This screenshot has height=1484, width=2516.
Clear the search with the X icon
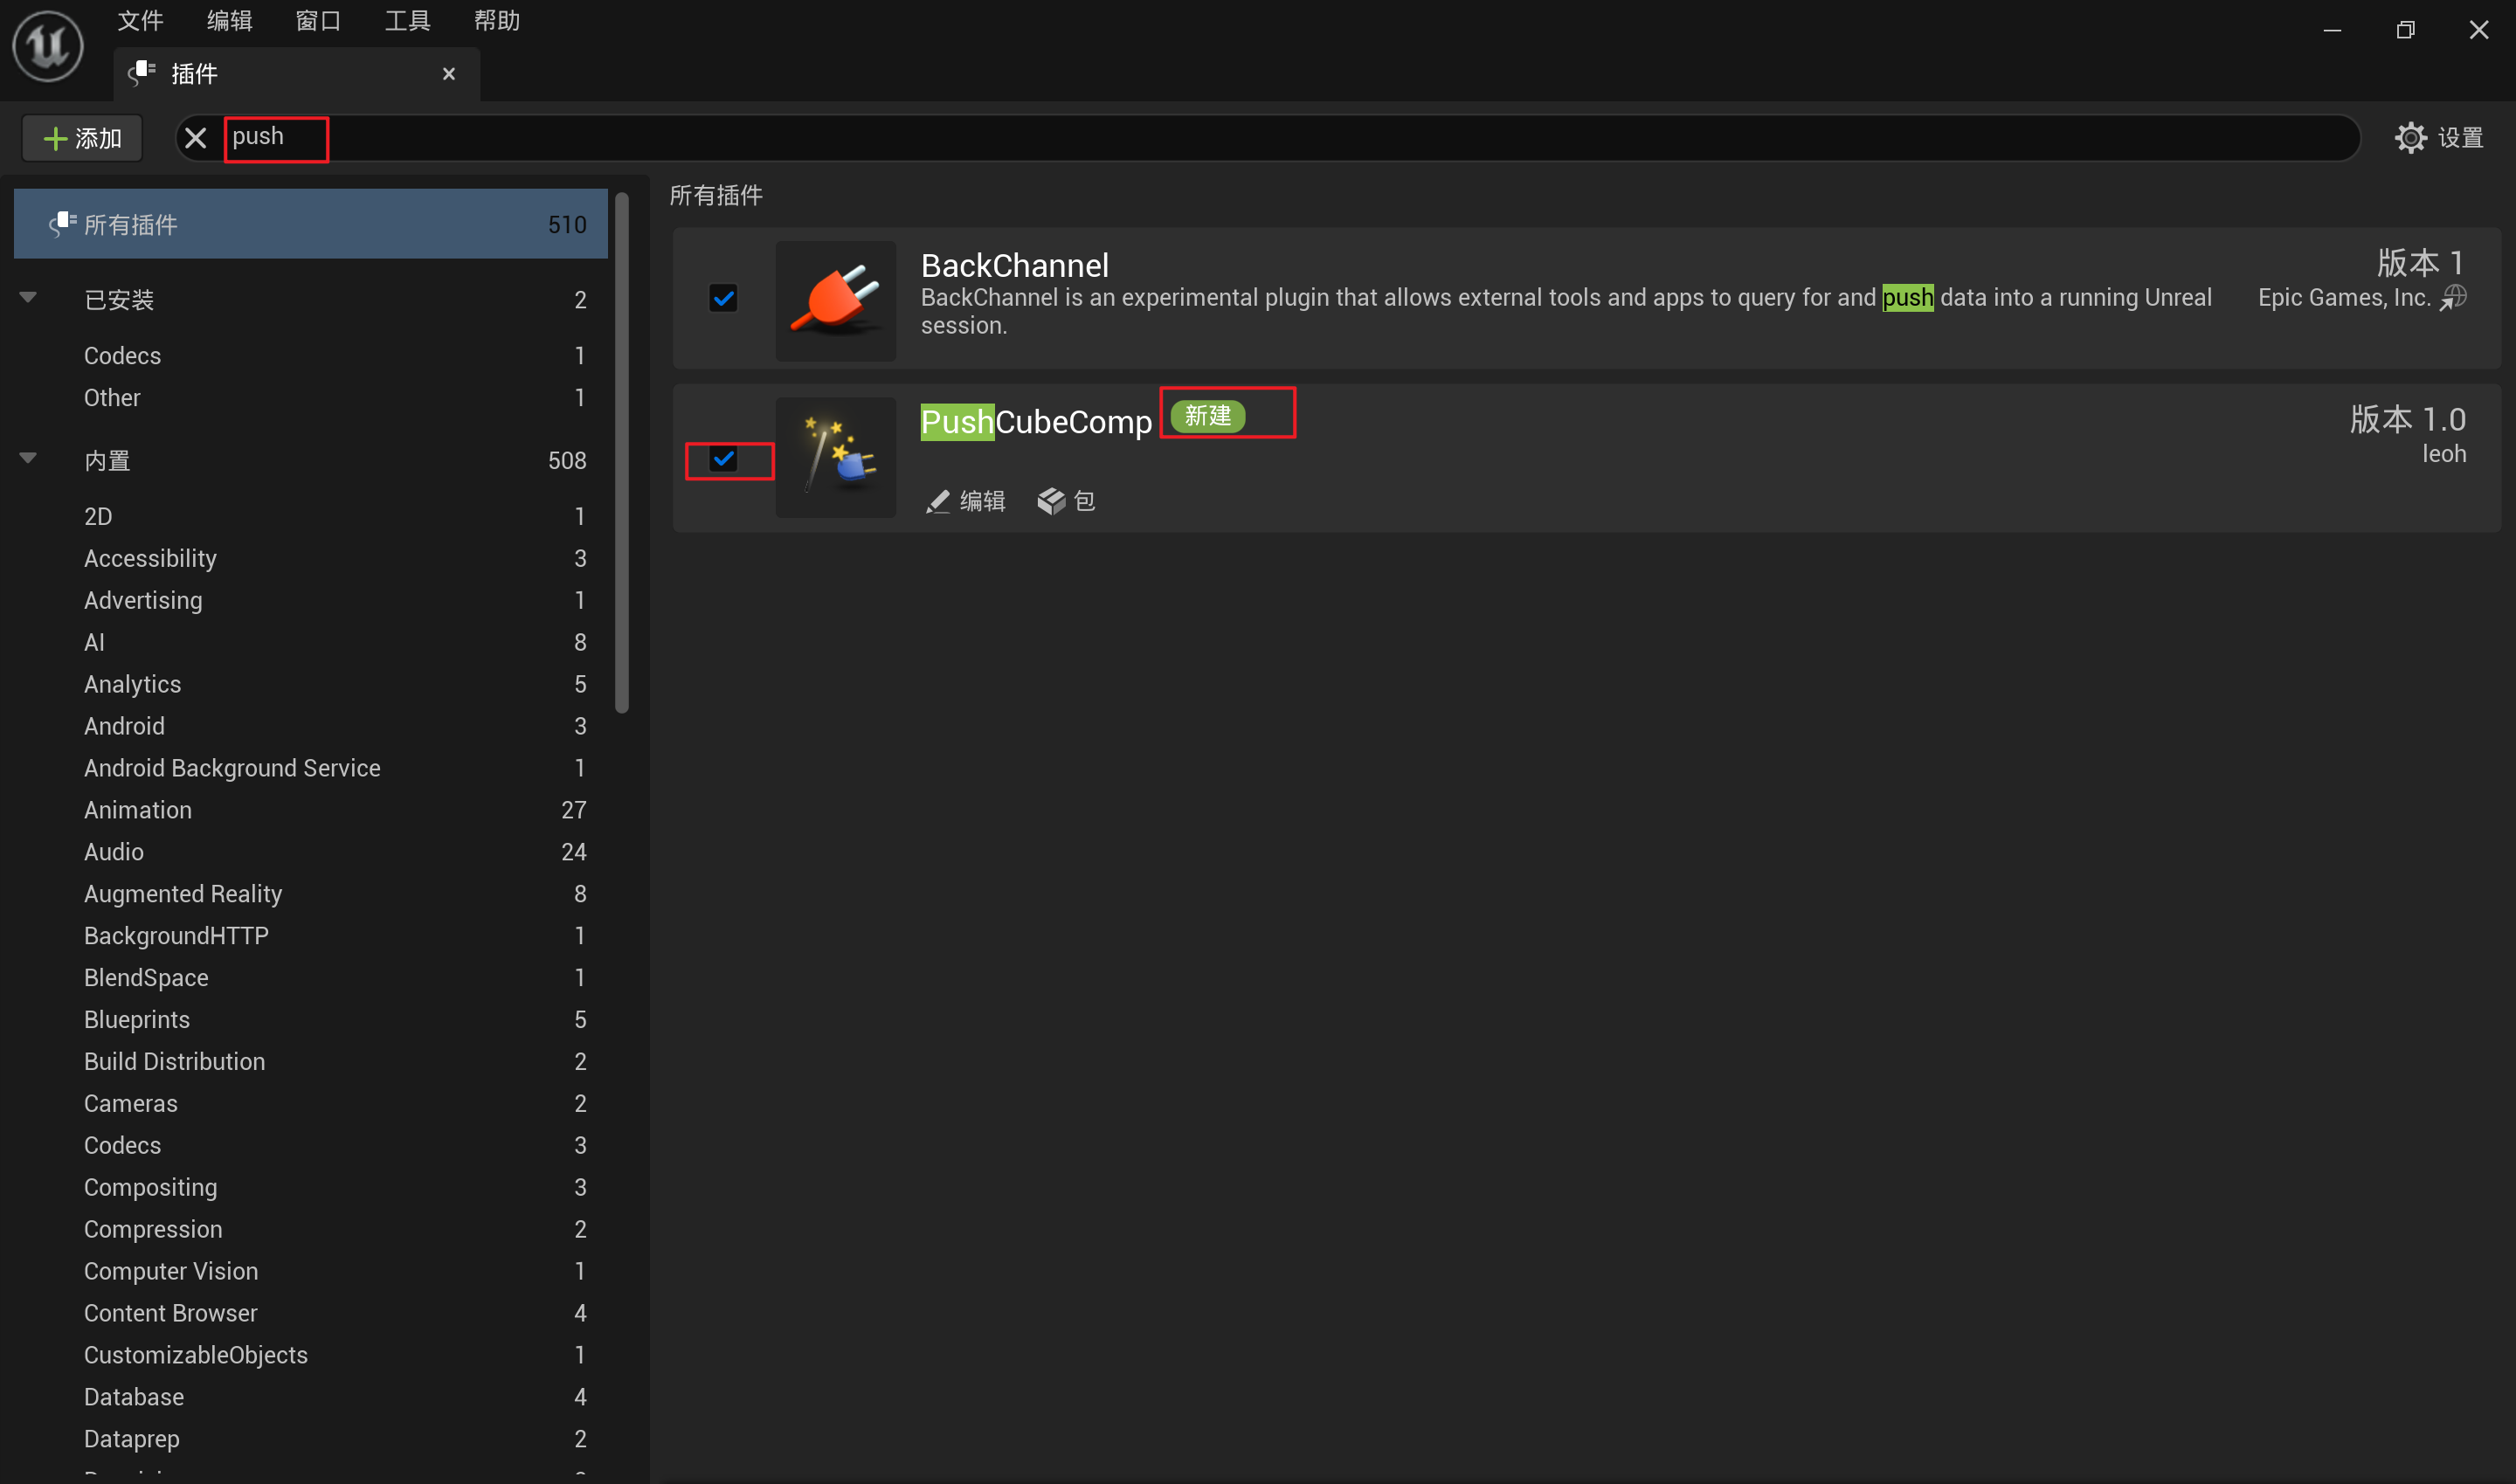[196, 138]
